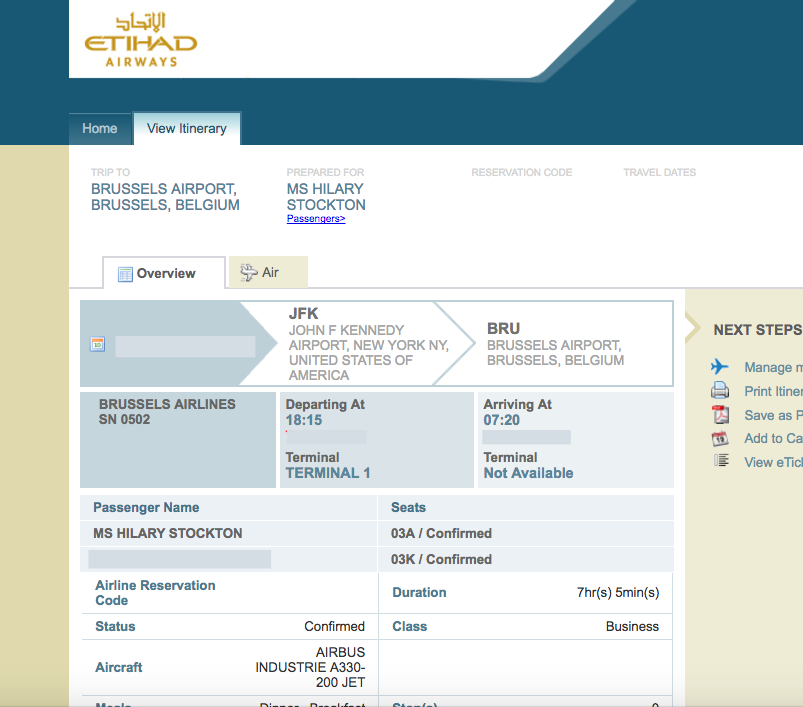Click the arrival time 07:20

tap(501, 420)
